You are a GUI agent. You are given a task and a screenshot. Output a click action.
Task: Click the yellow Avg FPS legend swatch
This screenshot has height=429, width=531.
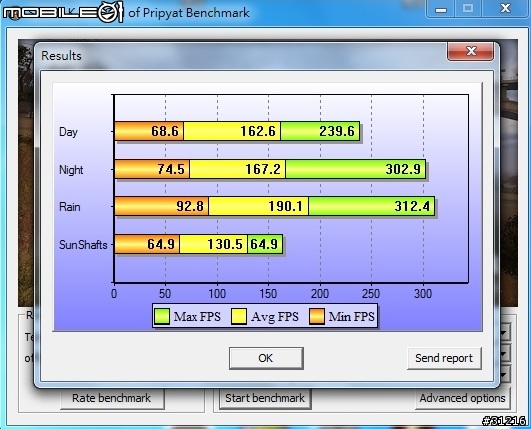[x=239, y=317]
